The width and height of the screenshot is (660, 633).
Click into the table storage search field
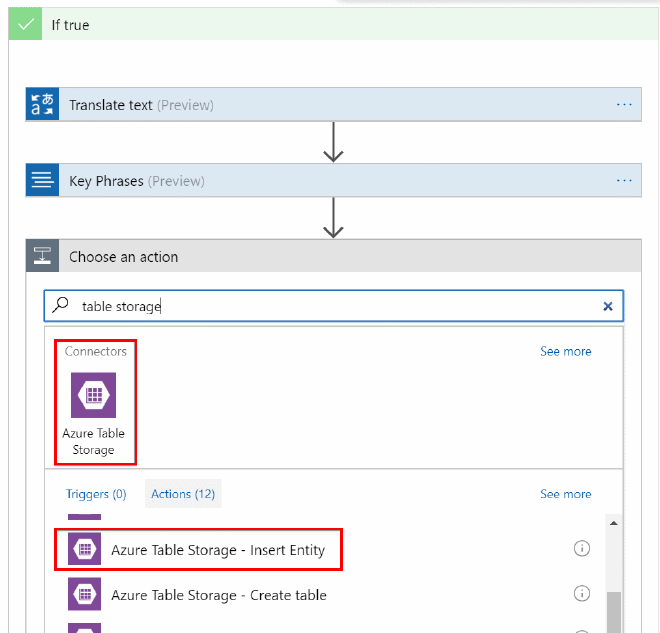[333, 306]
